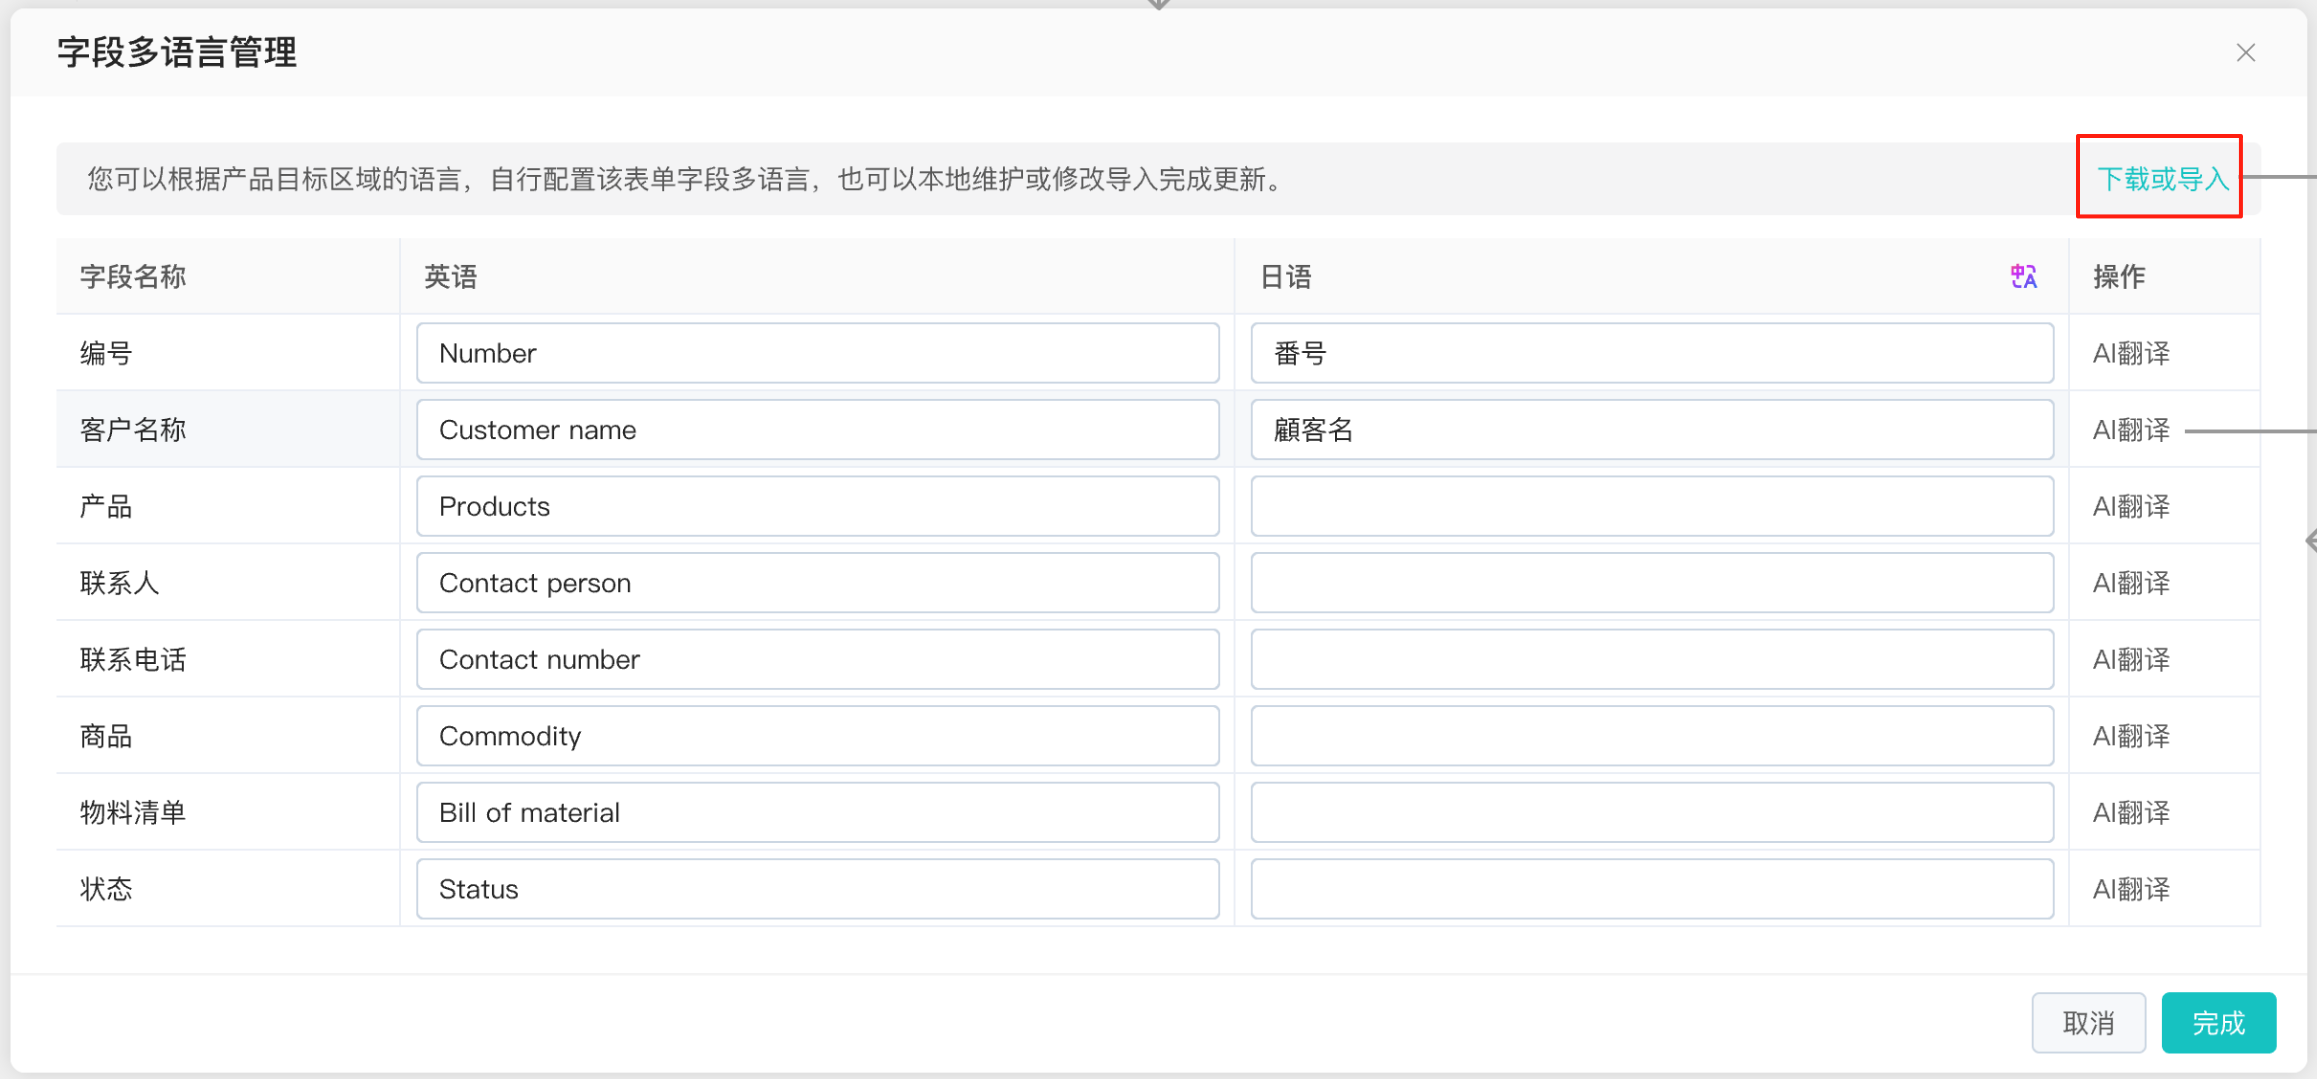
Task: Click the empty Japanese field for 产品
Action: click(1651, 507)
